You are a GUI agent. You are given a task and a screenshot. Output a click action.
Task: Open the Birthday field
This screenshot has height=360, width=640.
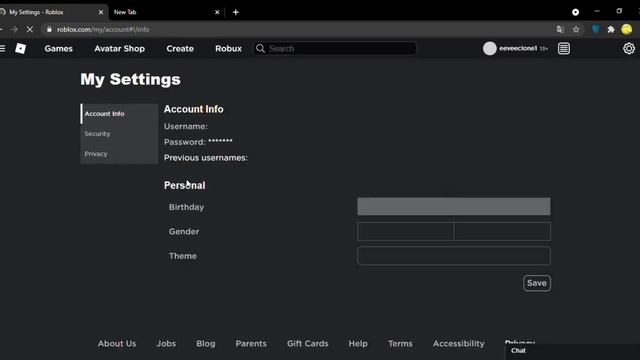click(x=453, y=207)
